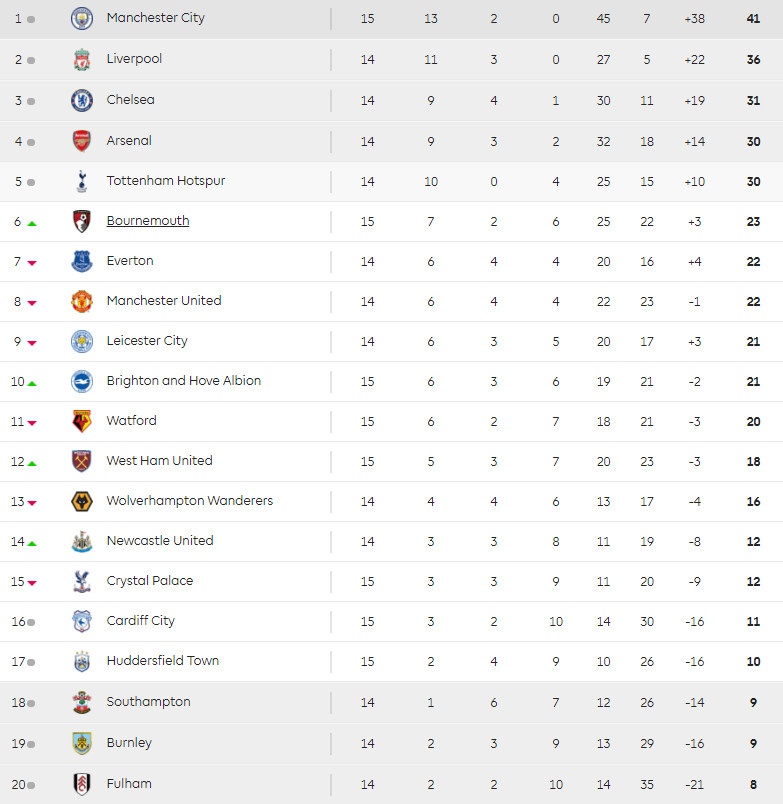The image size is (783, 804).
Task: Click the Newcastle United team name
Action: [160, 541]
